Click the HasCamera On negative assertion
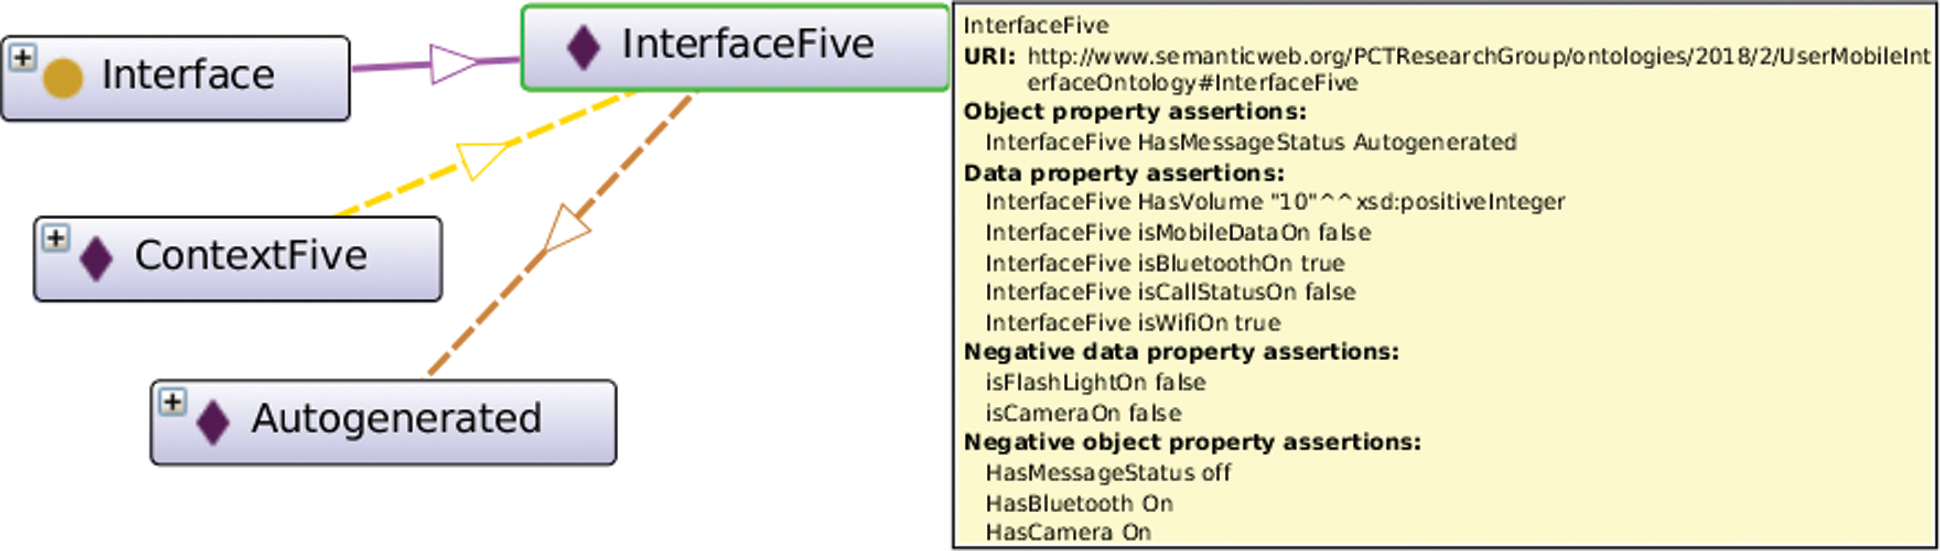 [x=1068, y=532]
